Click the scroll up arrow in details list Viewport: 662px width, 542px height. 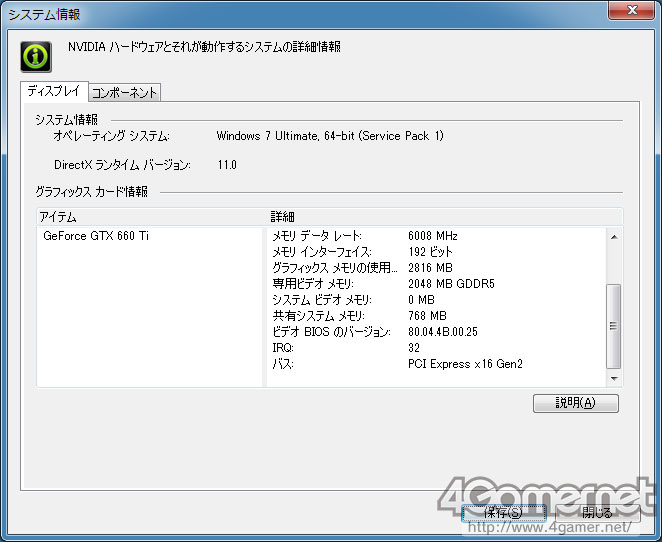tap(614, 237)
